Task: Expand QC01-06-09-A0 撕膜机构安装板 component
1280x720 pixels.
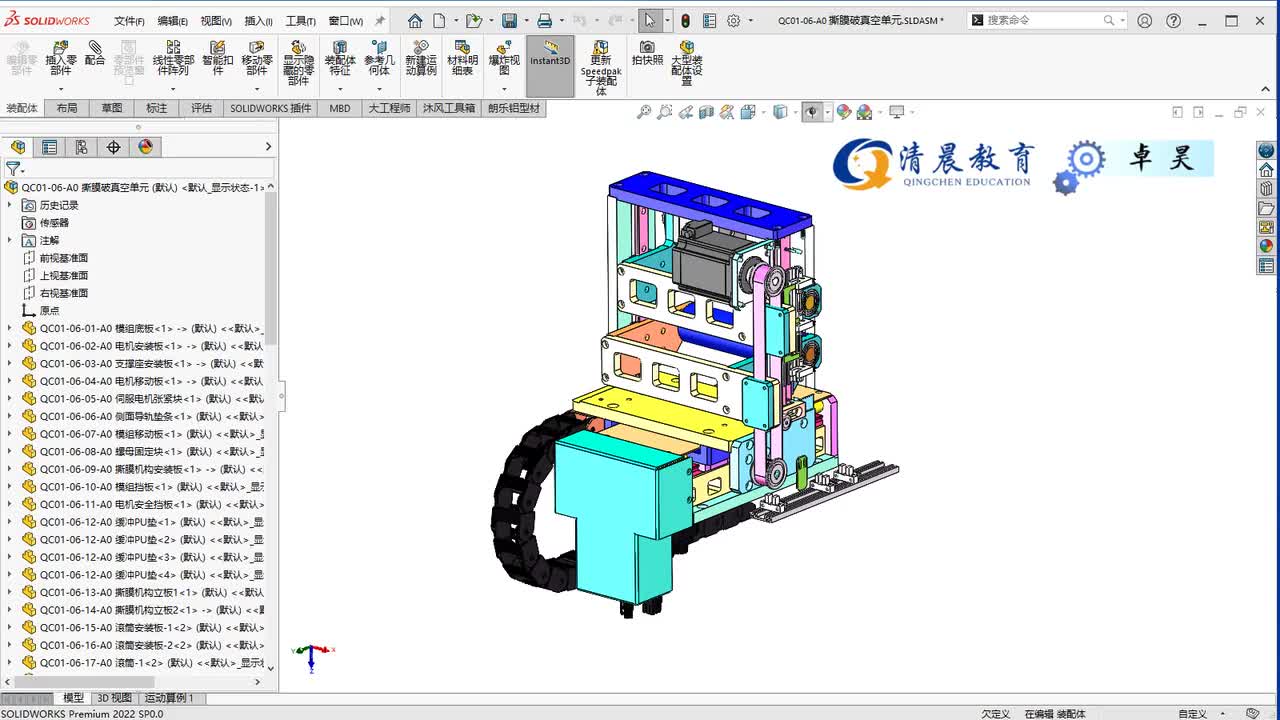Action: 10,469
